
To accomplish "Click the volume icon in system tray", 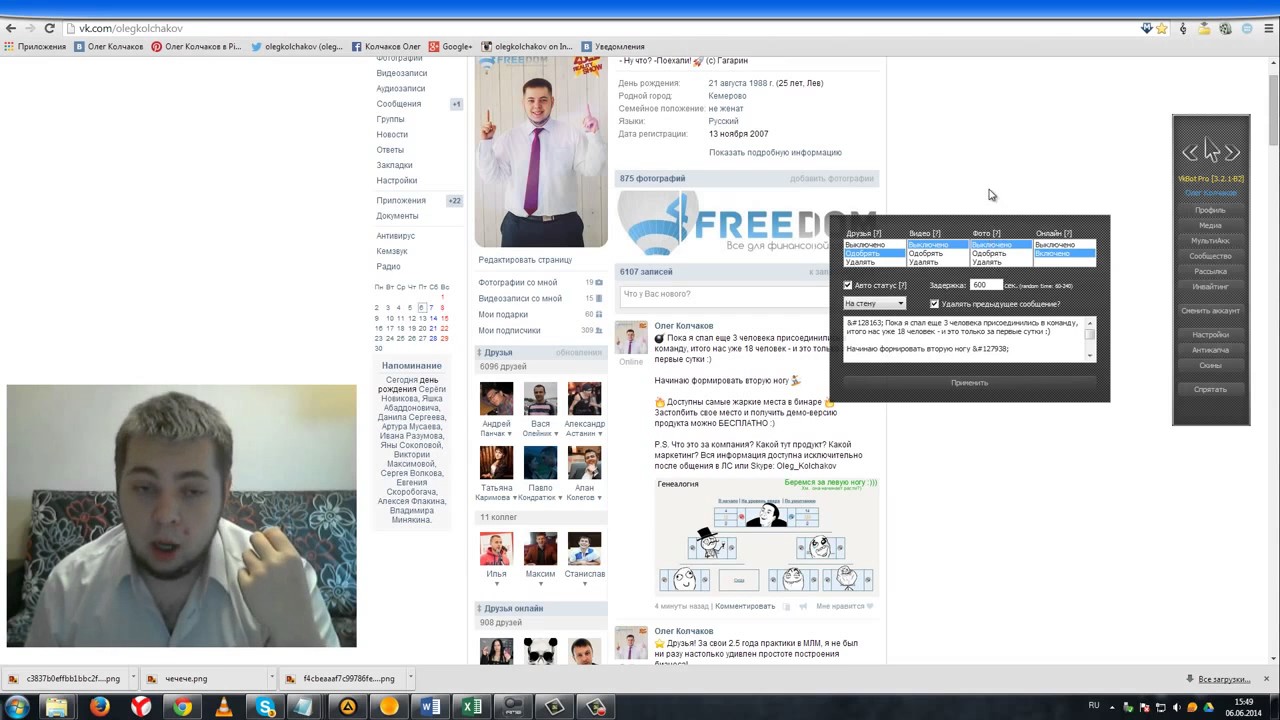I will pyautogui.click(x=1176, y=707).
